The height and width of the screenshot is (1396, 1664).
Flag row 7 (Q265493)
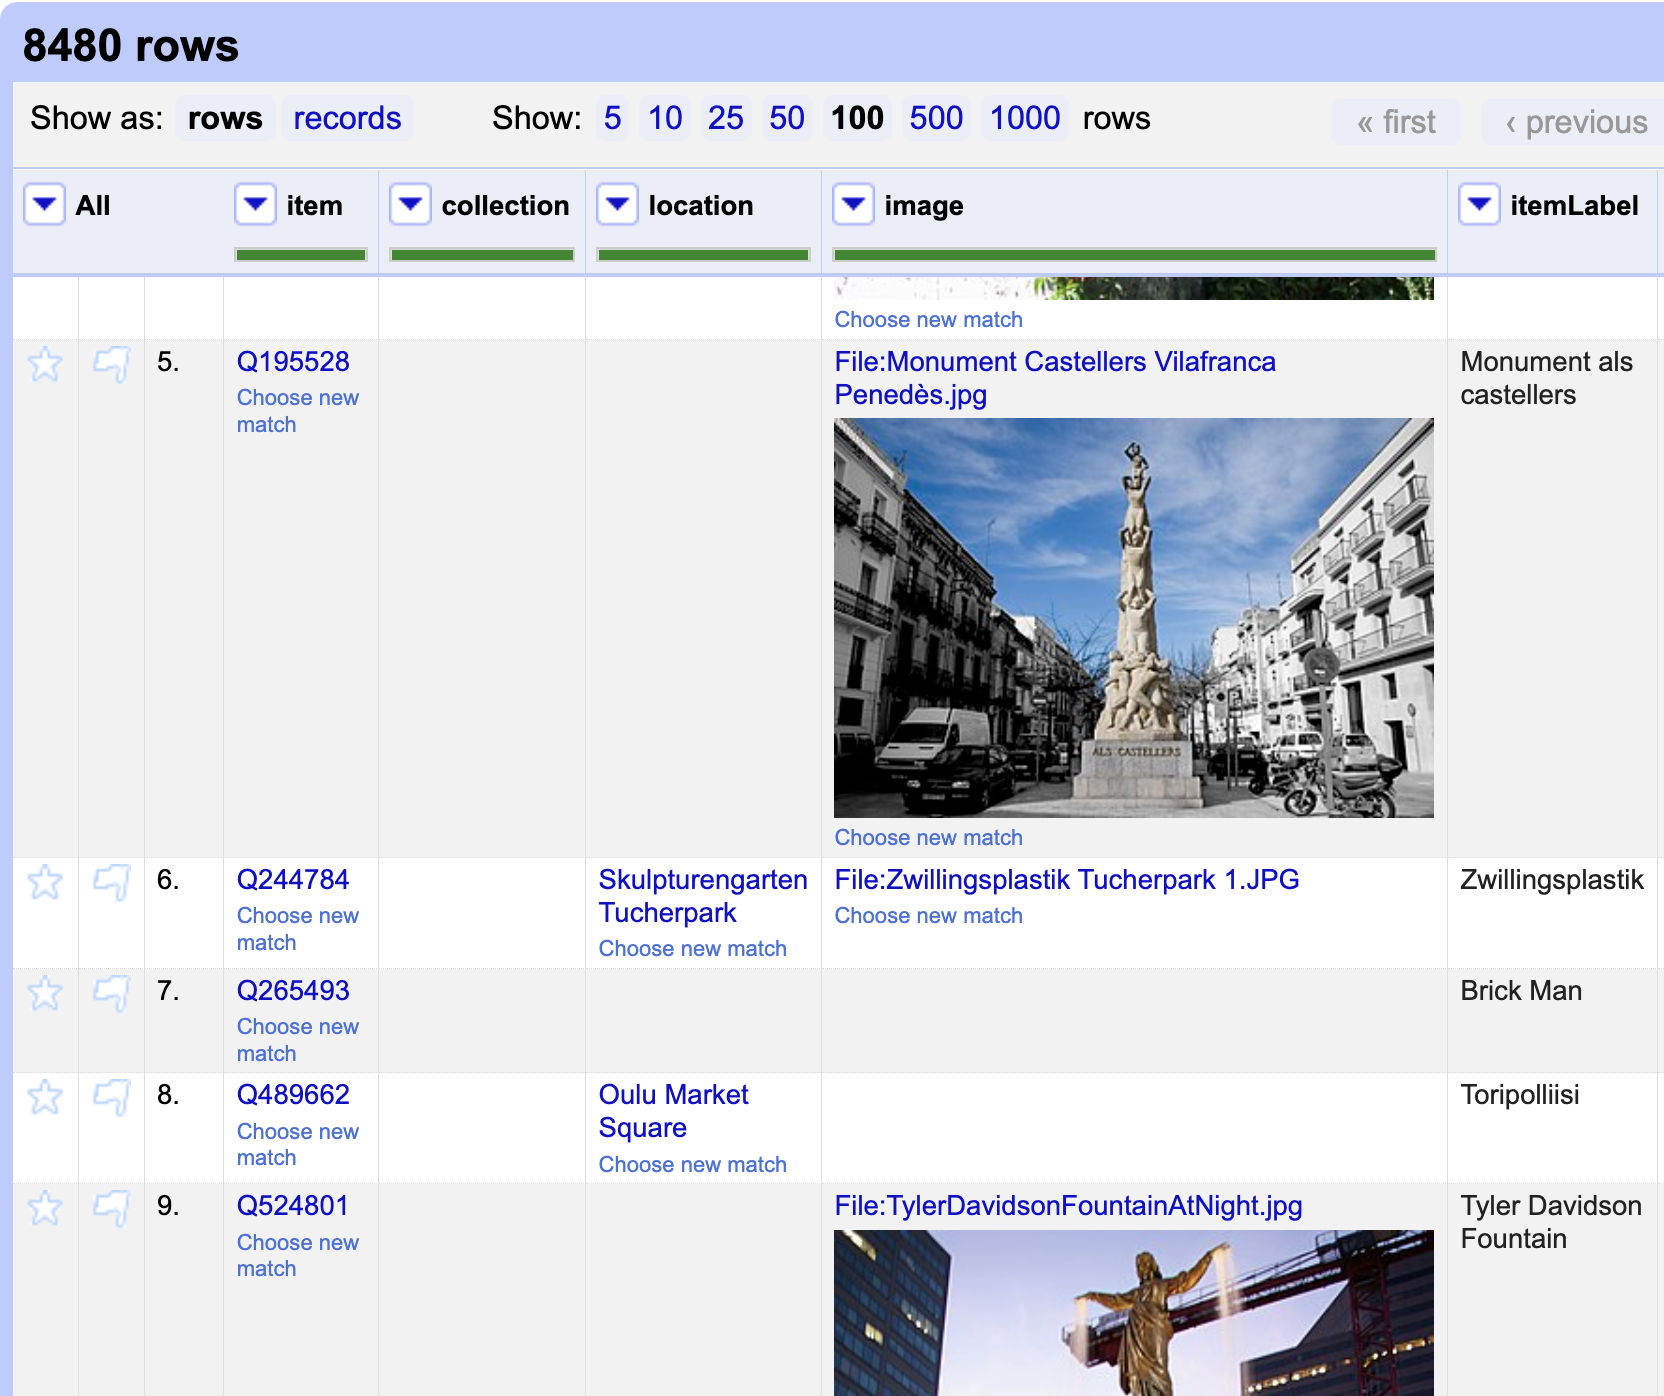pyautogui.click(x=111, y=993)
